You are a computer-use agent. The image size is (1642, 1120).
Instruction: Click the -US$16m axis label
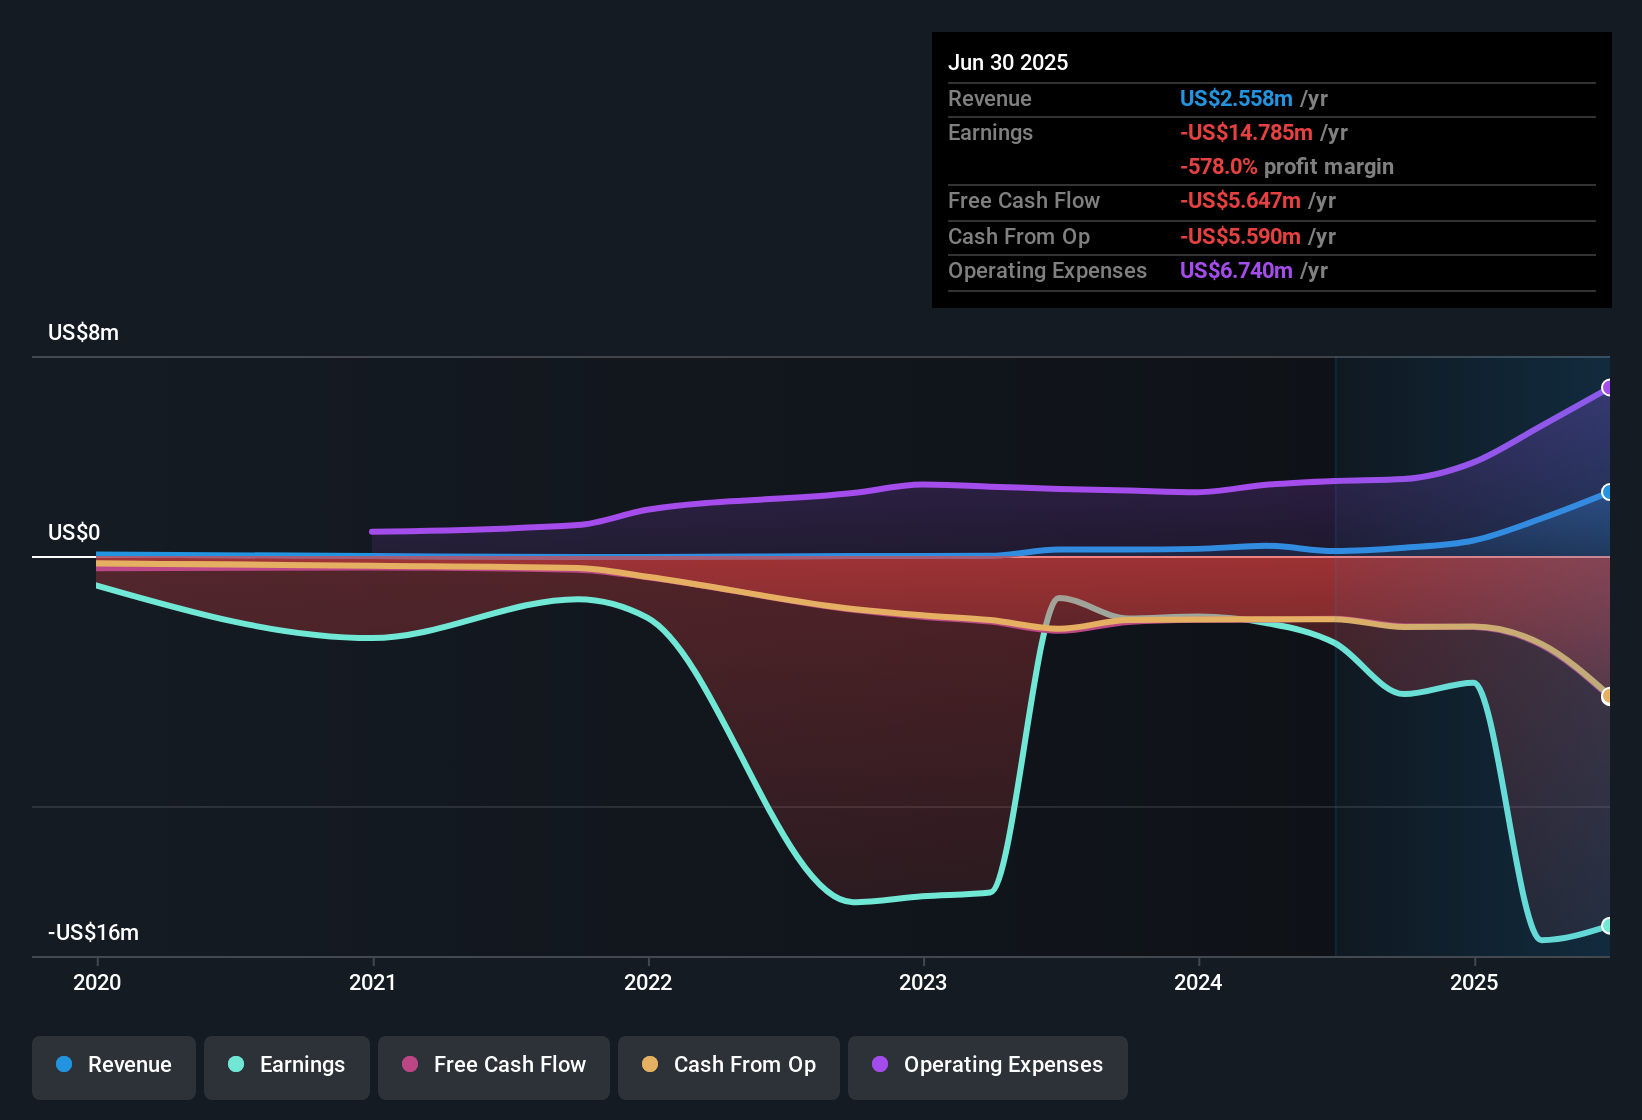point(93,933)
